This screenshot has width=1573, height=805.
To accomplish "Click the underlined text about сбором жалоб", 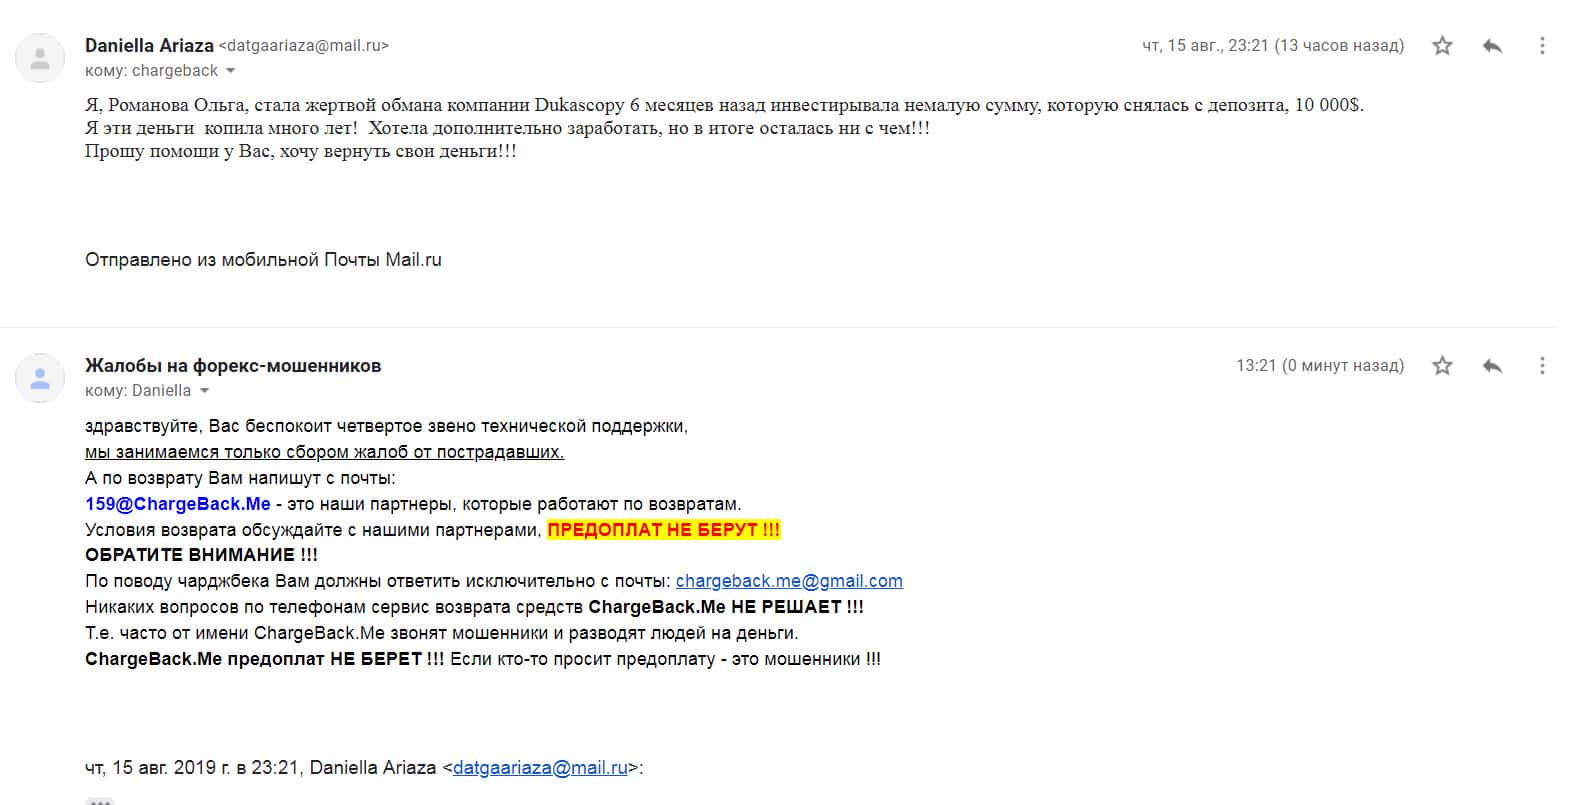I will click(x=324, y=452).
